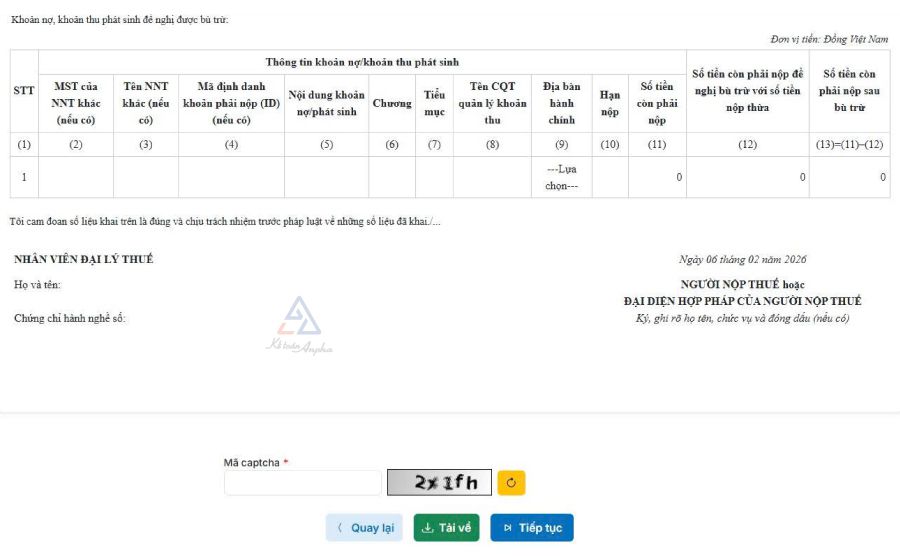Click the STT cell showing row number 1
The image size is (900, 557).
tap(24, 177)
